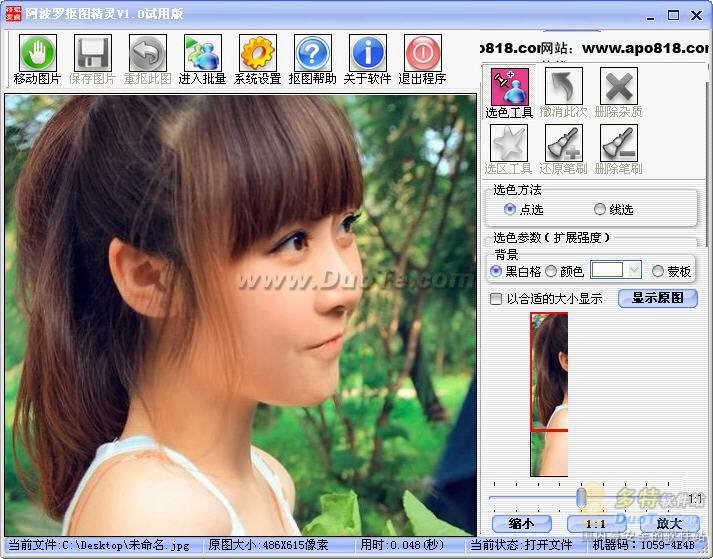The image size is (713, 559).
Task: Click the application logo in title bar
Action: tap(13, 13)
